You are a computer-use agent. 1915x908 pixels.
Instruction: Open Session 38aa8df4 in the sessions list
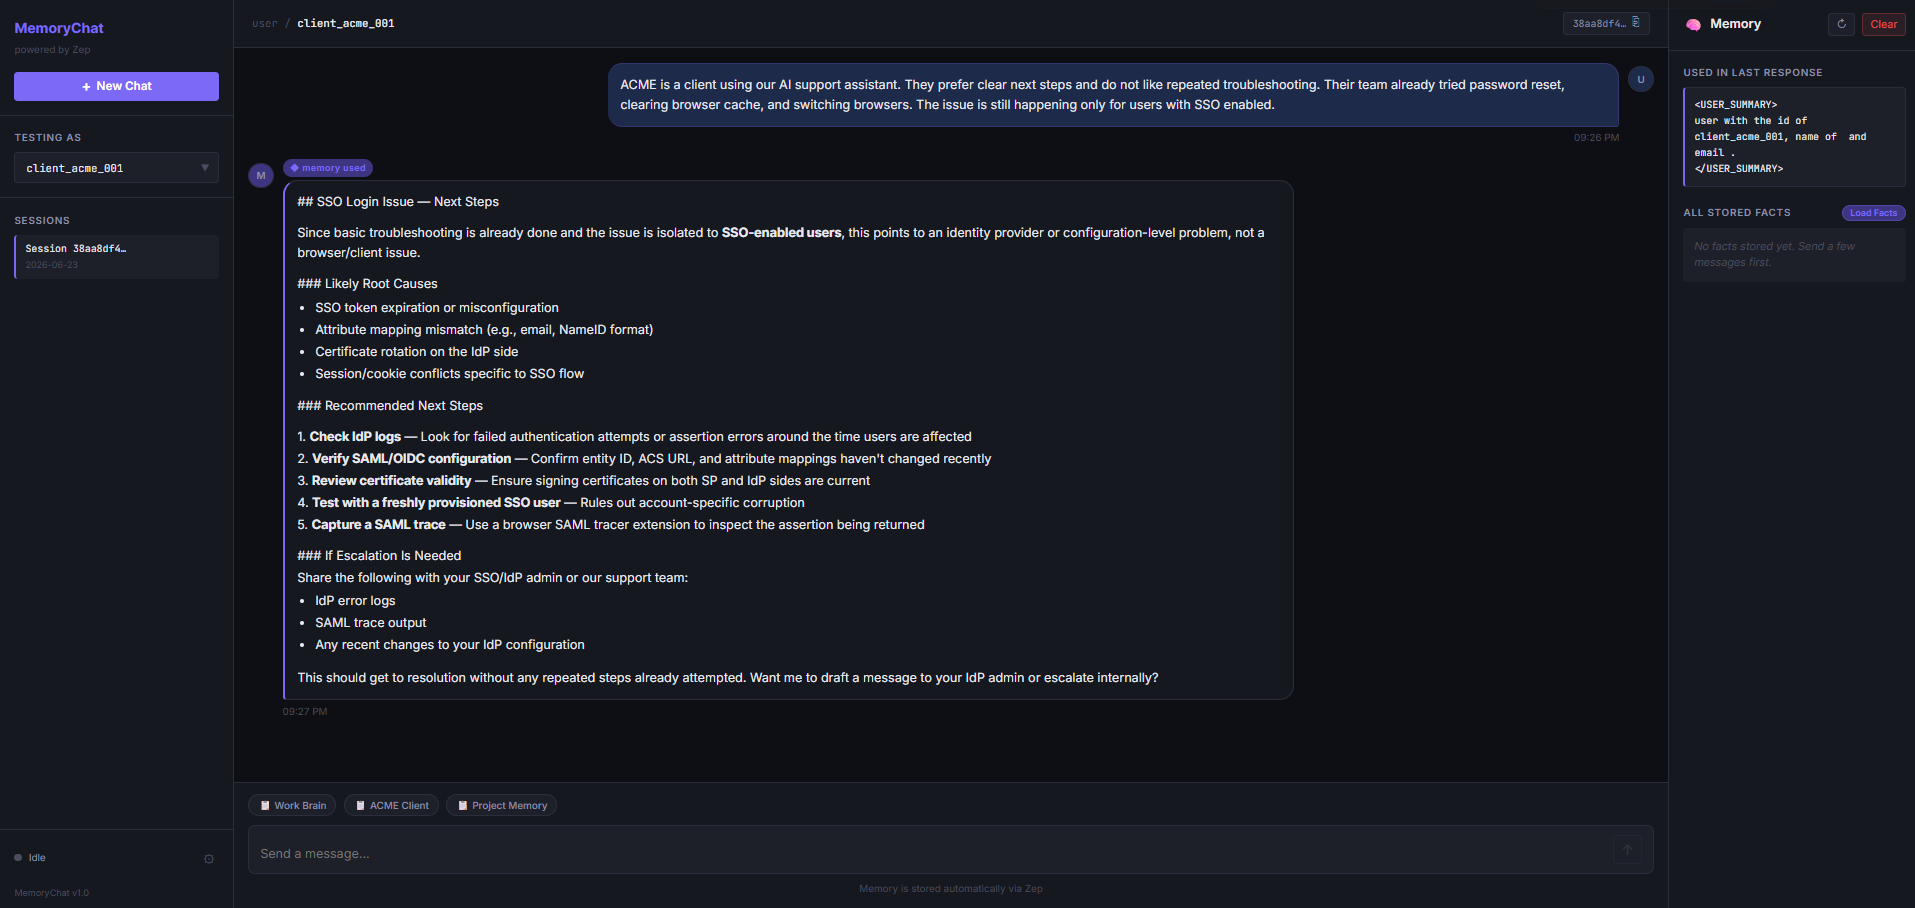click(x=116, y=256)
